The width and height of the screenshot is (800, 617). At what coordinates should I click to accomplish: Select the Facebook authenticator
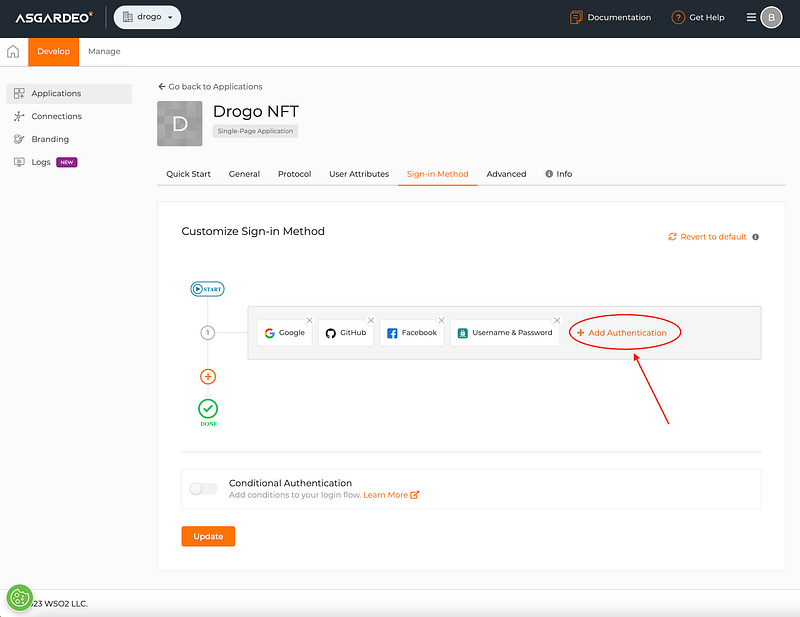tap(412, 333)
